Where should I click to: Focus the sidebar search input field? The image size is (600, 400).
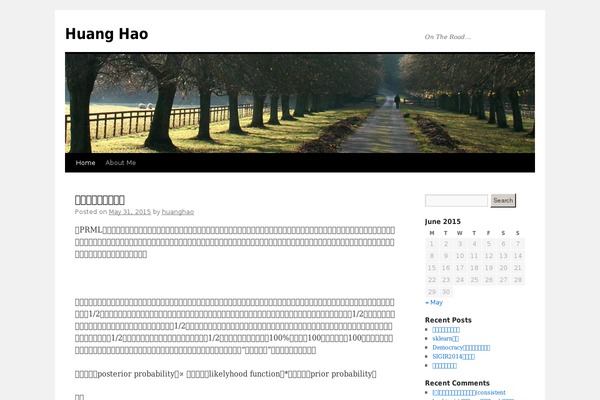pos(456,201)
